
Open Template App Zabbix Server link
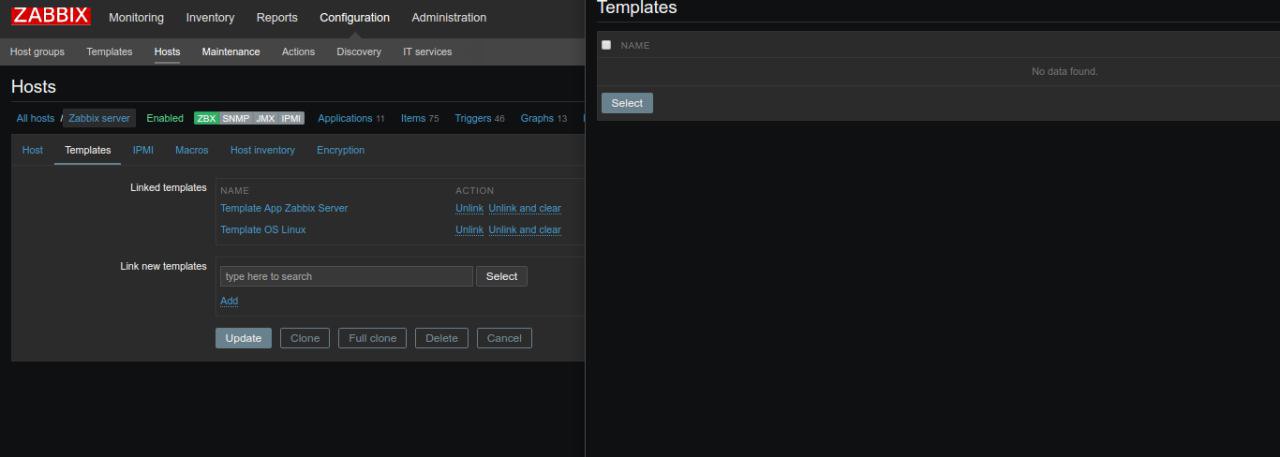(x=284, y=208)
